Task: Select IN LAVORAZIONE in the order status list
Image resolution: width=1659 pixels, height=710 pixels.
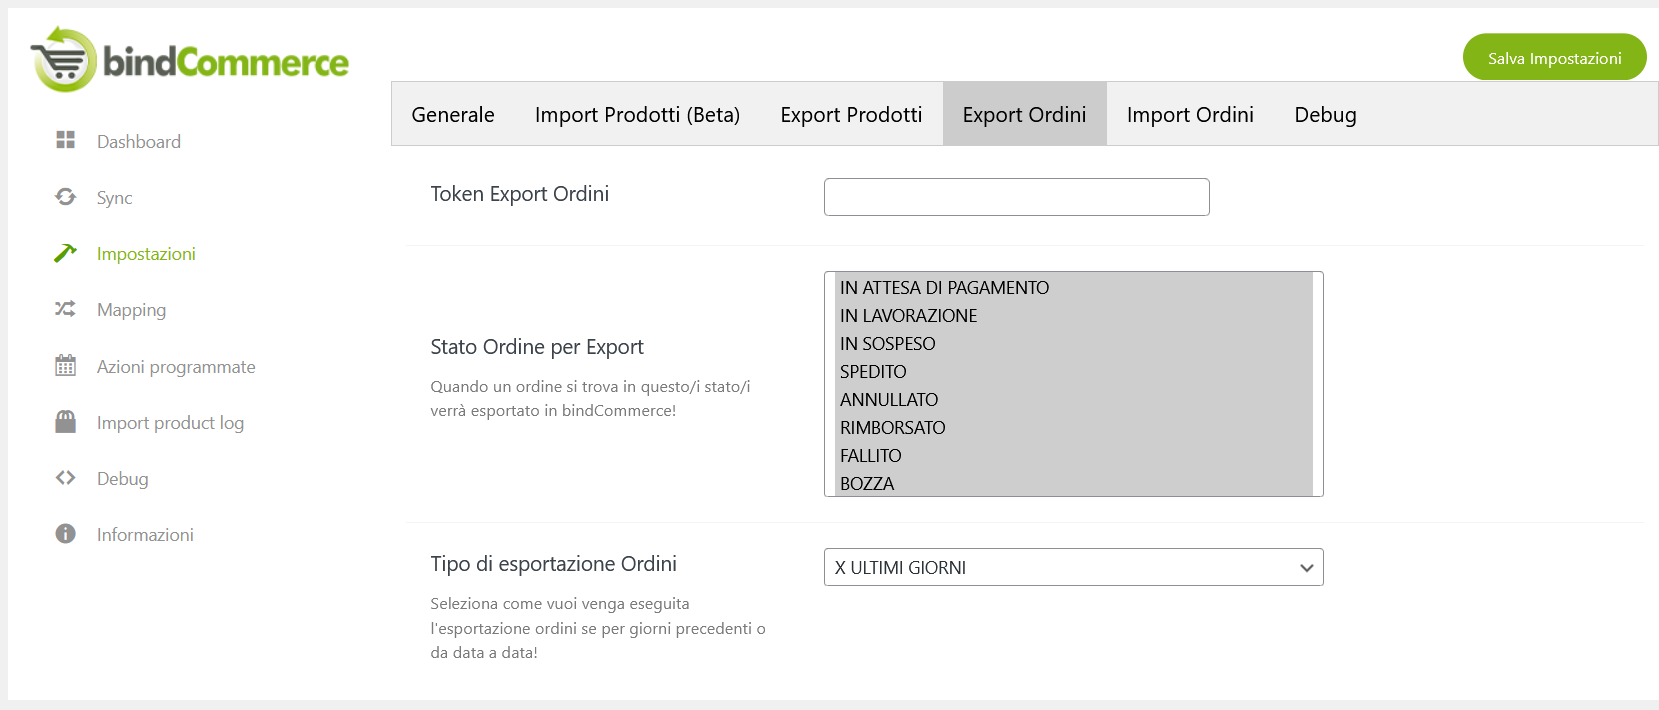Action: [908, 316]
